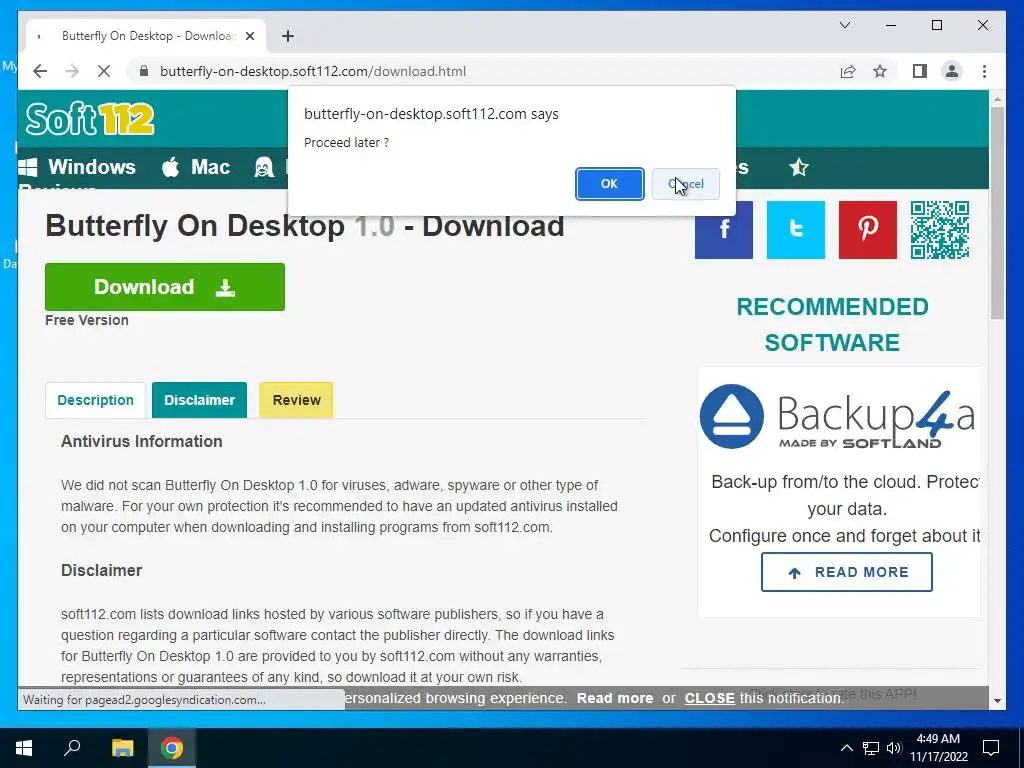Open Chrome profile avatar

tap(952, 71)
